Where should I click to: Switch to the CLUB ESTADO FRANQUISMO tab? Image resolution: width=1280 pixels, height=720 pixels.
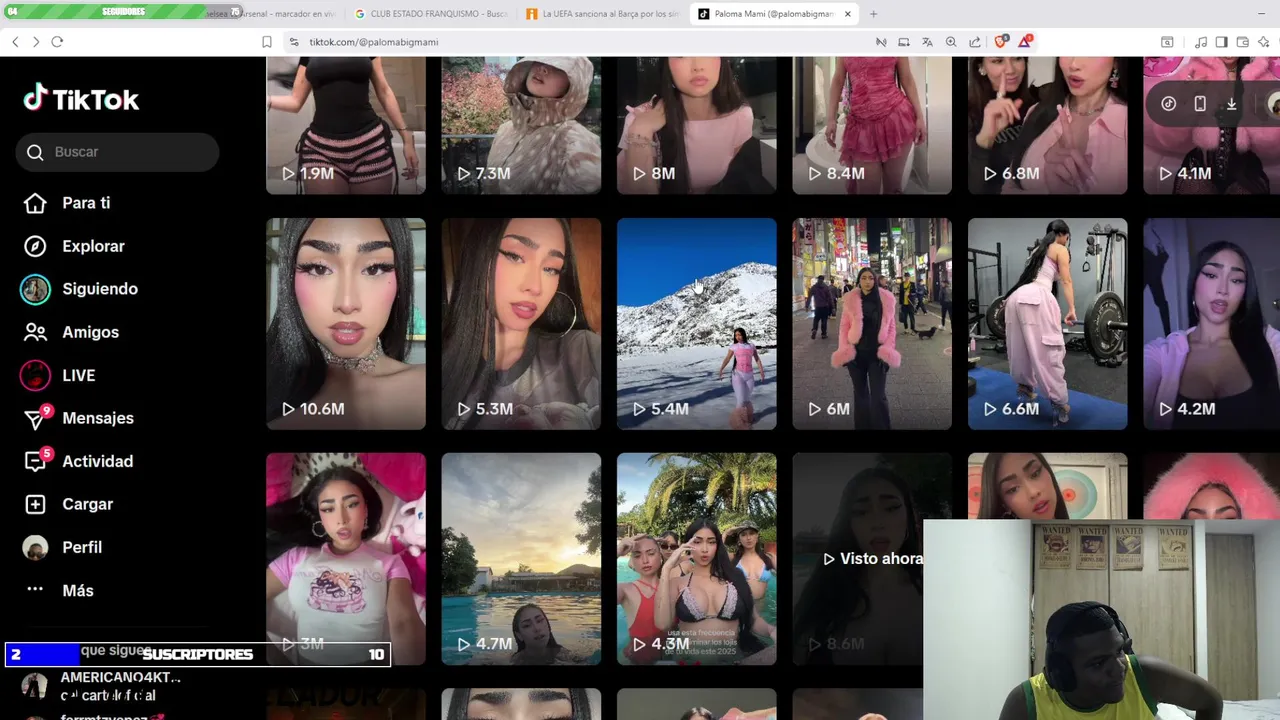431,14
